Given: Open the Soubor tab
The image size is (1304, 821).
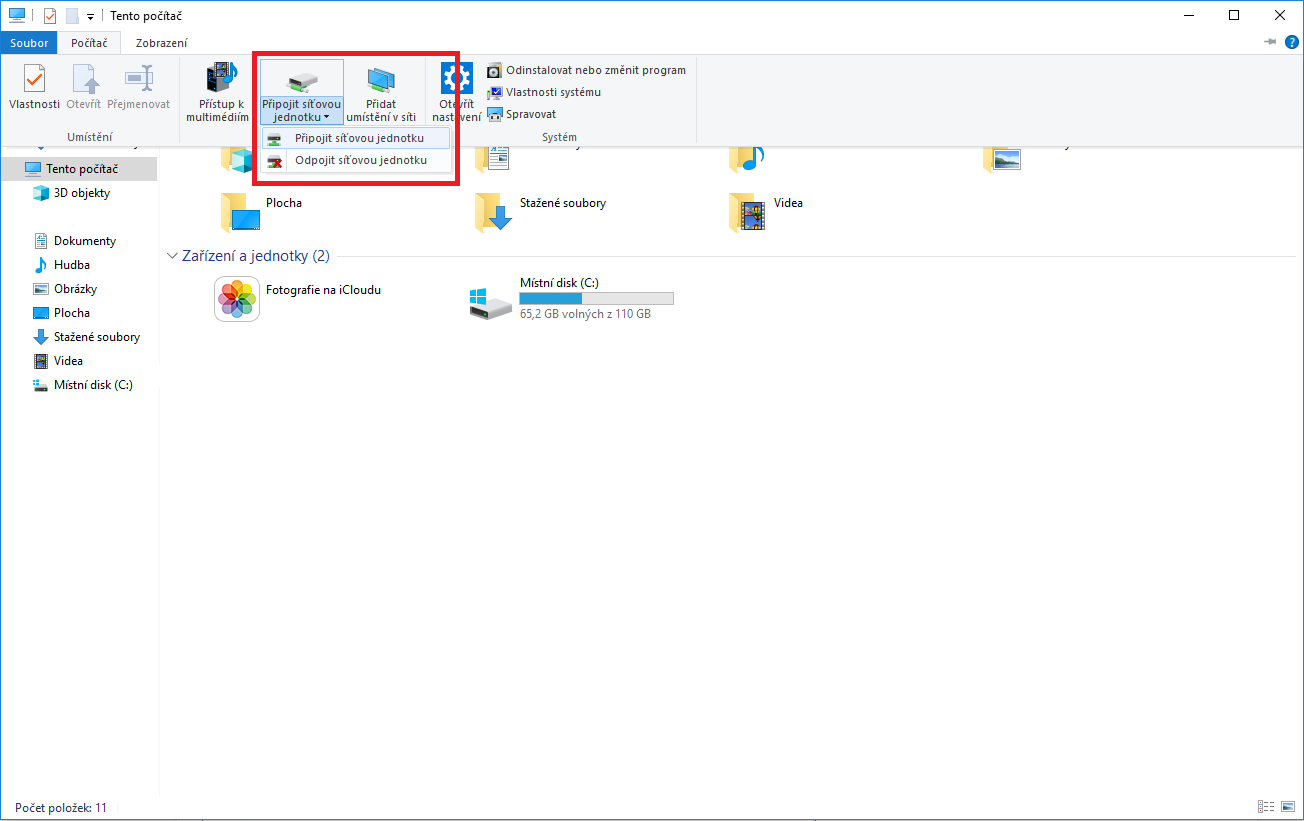Looking at the screenshot, I should (29, 43).
